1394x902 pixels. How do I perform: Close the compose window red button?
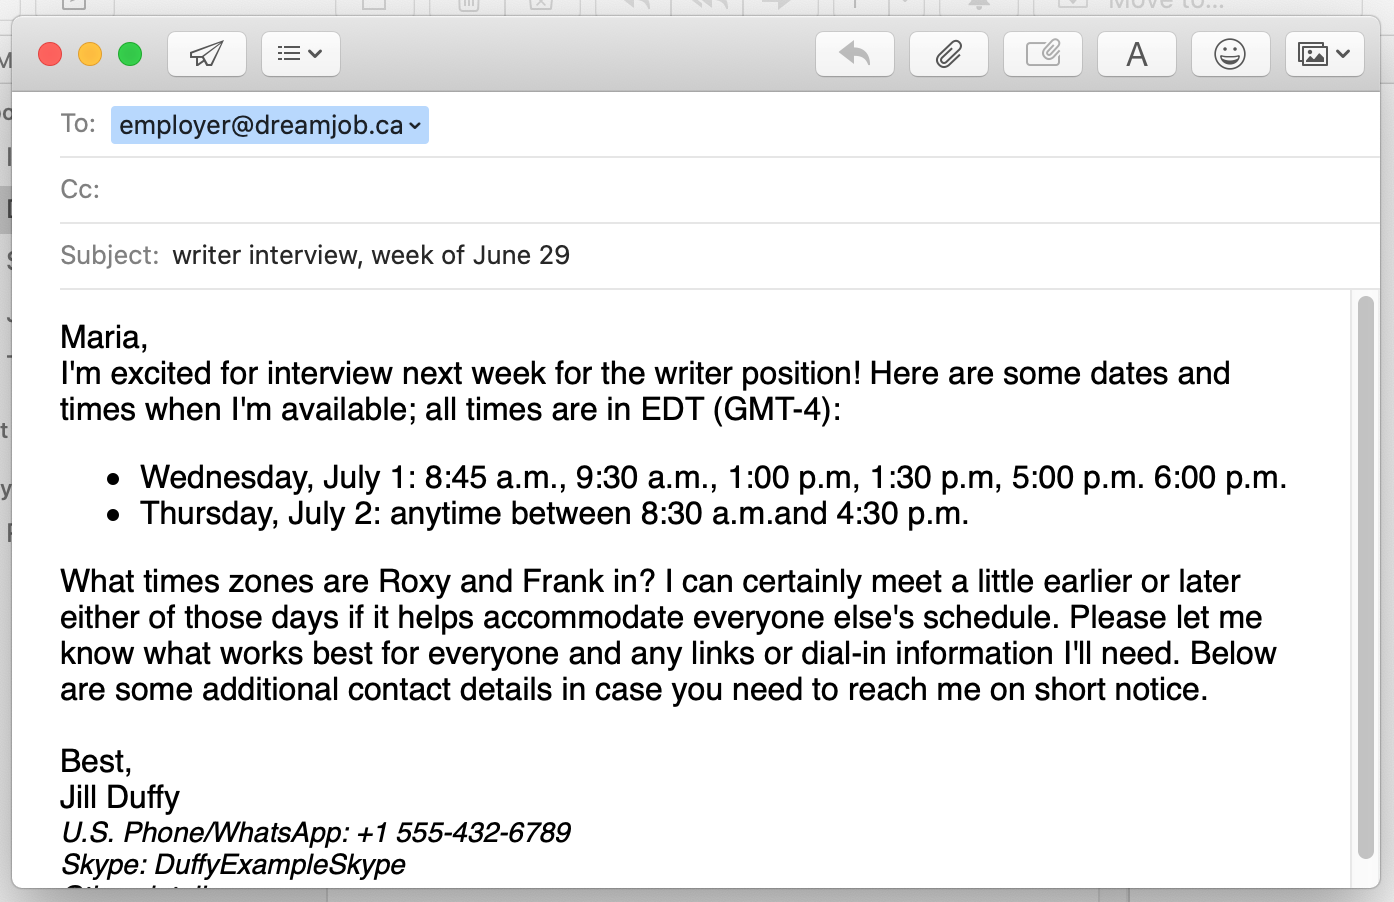click(50, 54)
